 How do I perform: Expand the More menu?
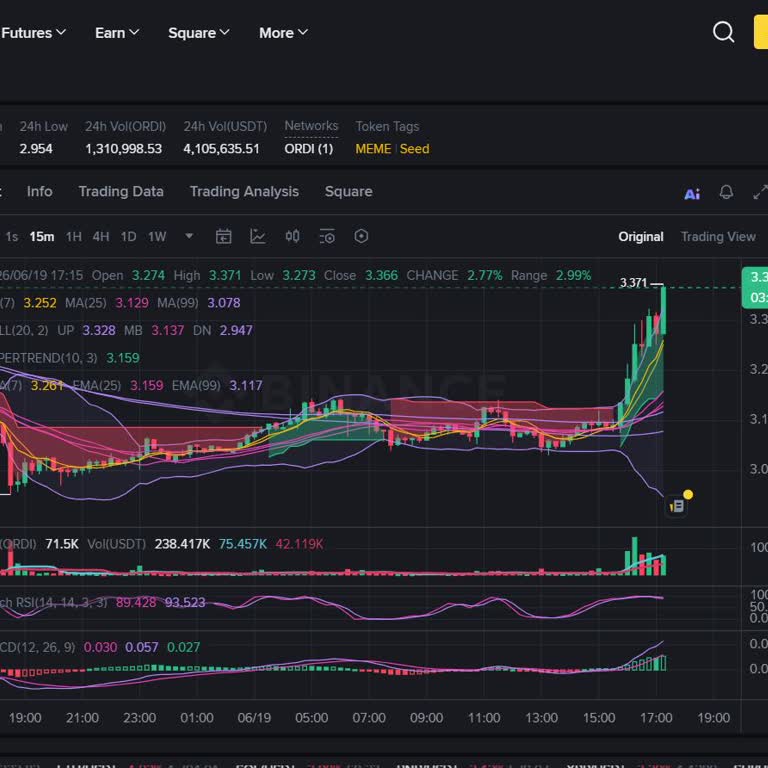point(284,33)
